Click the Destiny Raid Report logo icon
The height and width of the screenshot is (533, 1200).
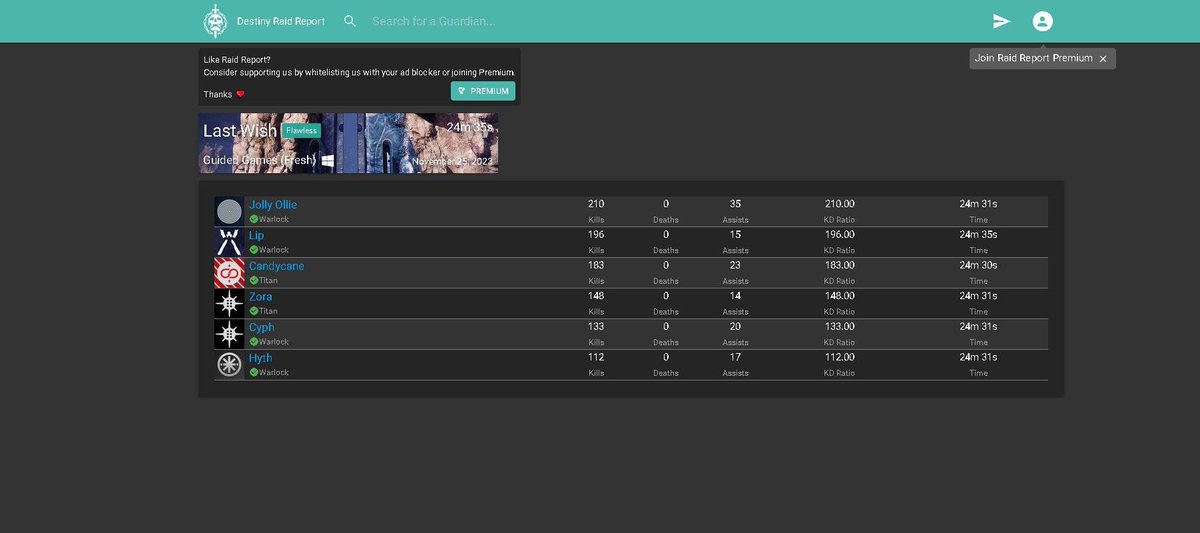[215, 21]
